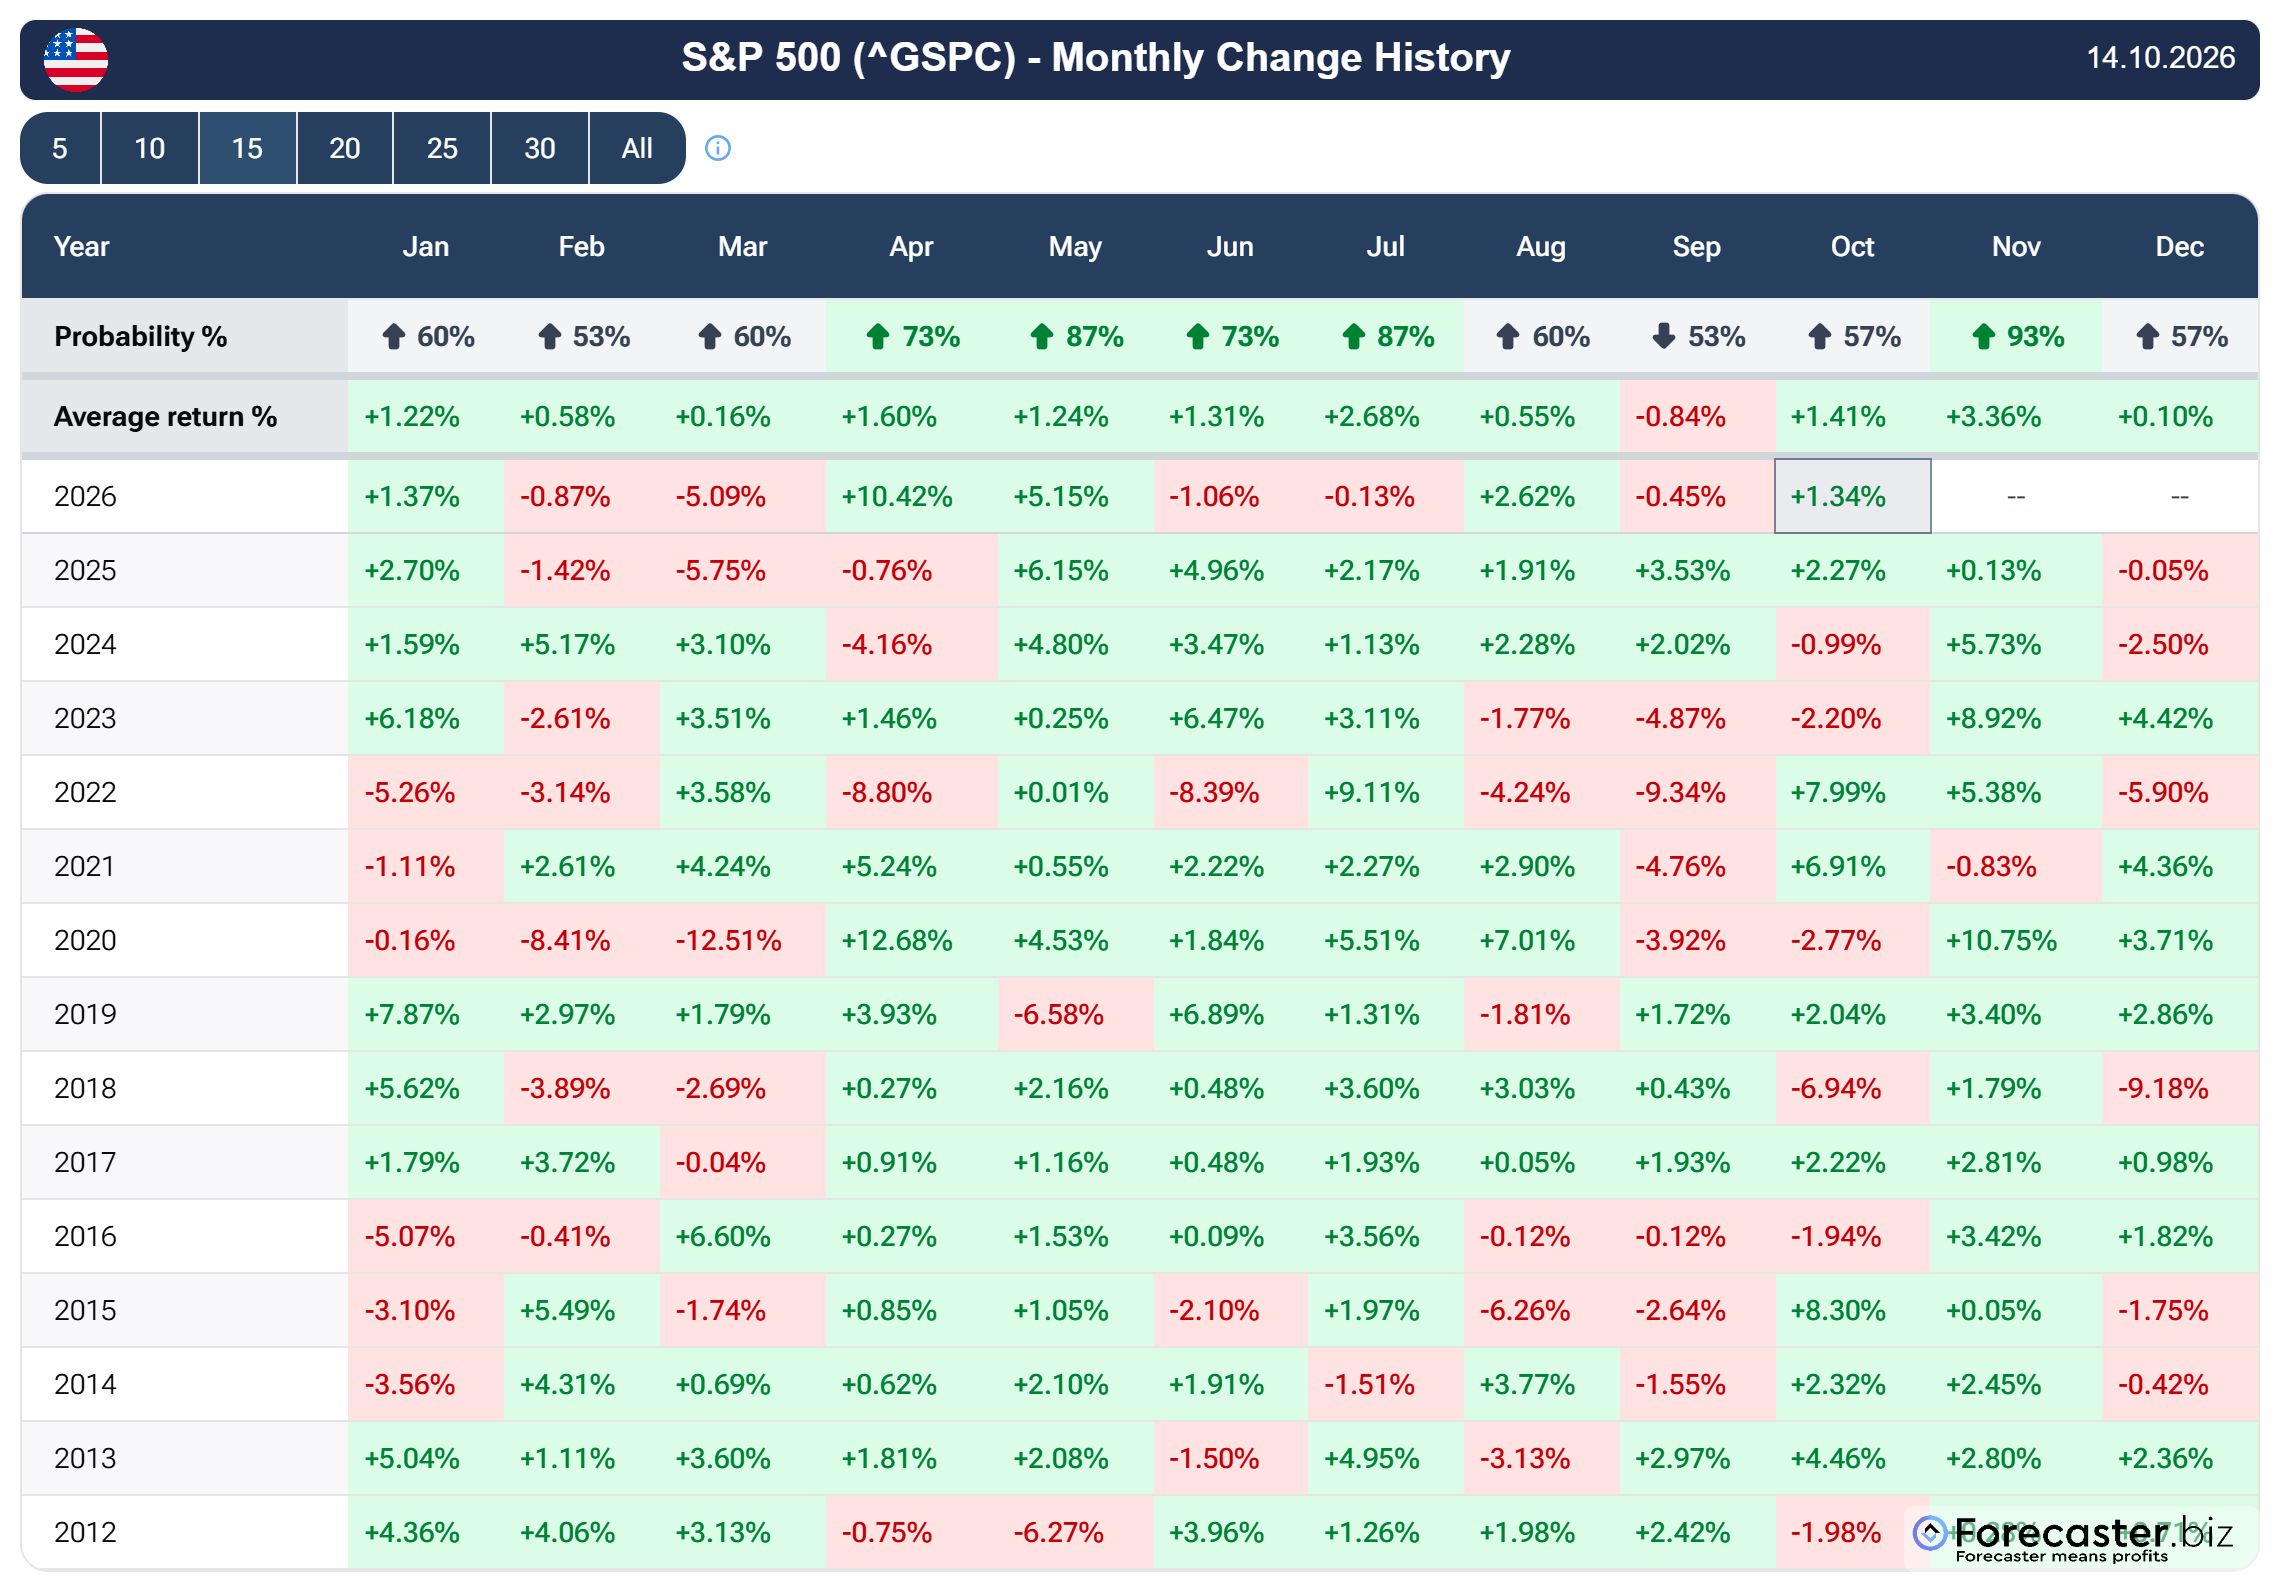The width and height of the screenshot is (2280, 1592).
Task: Click the blue info icon beside period tabs
Action: [x=718, y=148]
